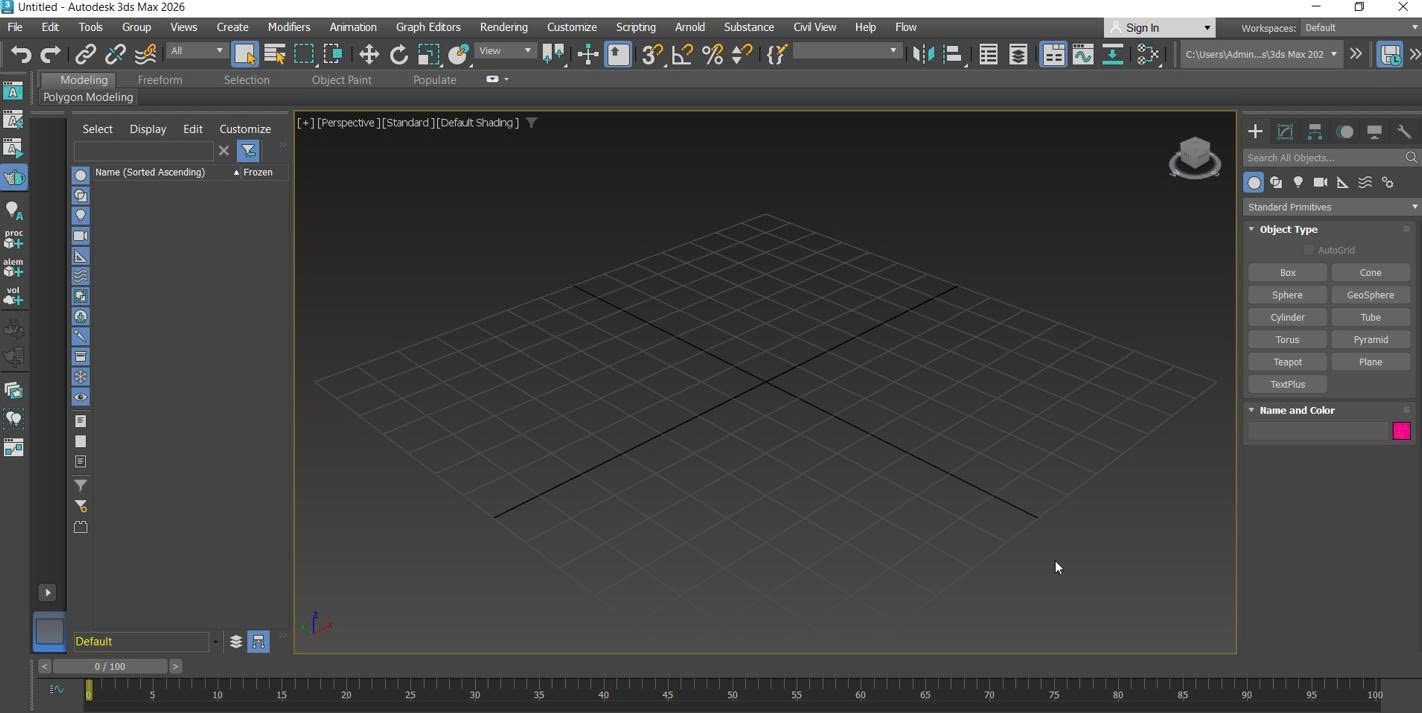Screen dimensions: 1422x713
Task: Show Lights category in Create panel
Action: click(1298, 183)
